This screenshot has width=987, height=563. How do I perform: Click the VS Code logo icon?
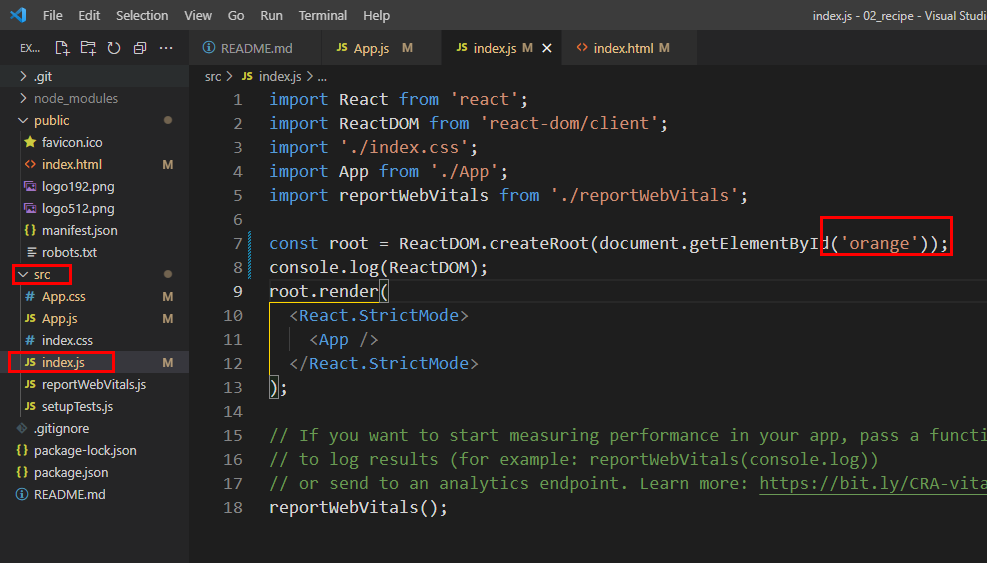coord(18,14)
